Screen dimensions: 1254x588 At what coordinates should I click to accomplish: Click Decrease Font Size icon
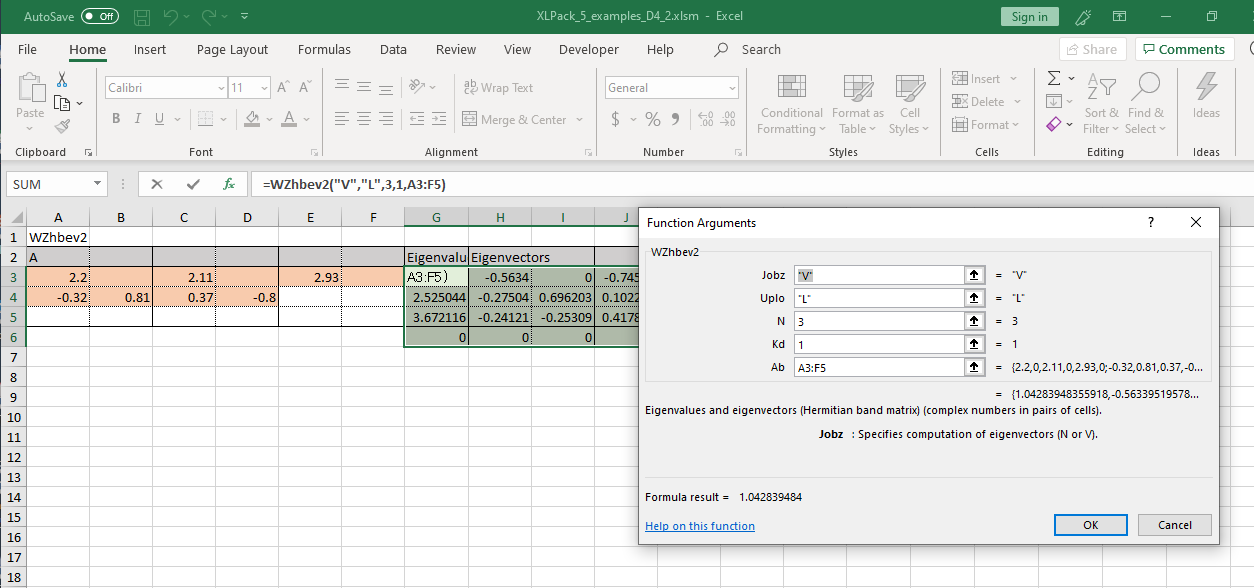[304, 88]
